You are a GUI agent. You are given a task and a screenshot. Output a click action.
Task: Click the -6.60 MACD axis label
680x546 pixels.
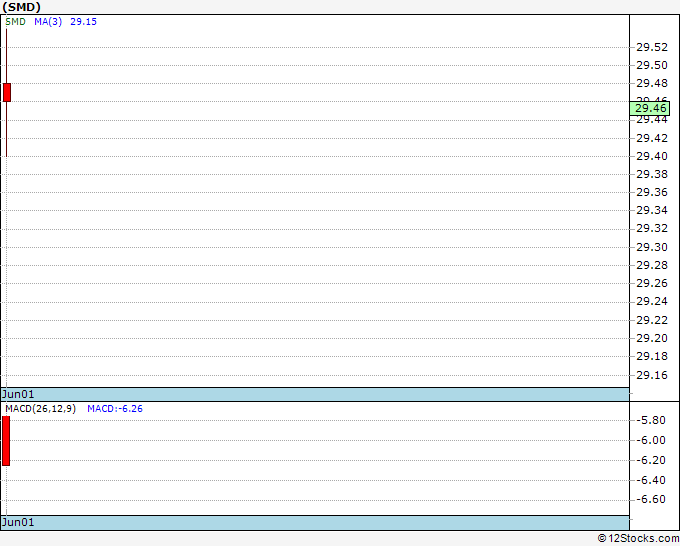coord(651,500)
